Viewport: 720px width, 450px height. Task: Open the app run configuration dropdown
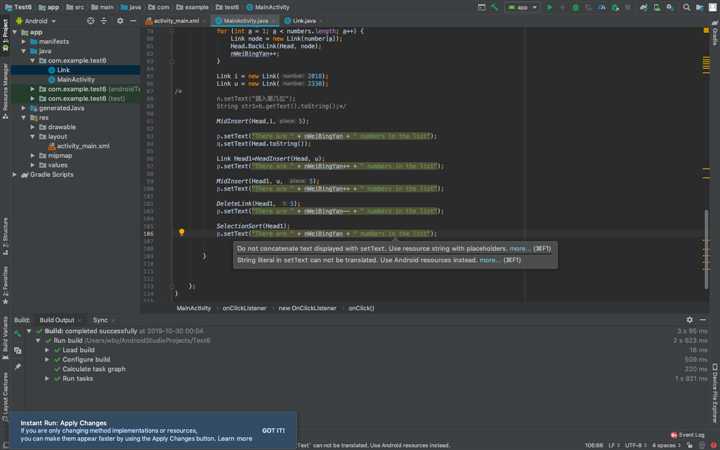click(x=522, y=7)
